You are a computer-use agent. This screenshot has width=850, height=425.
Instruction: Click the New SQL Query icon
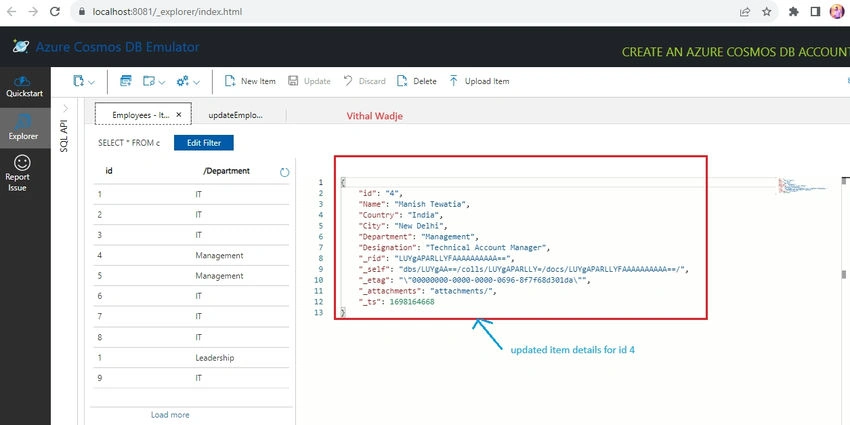126,81
